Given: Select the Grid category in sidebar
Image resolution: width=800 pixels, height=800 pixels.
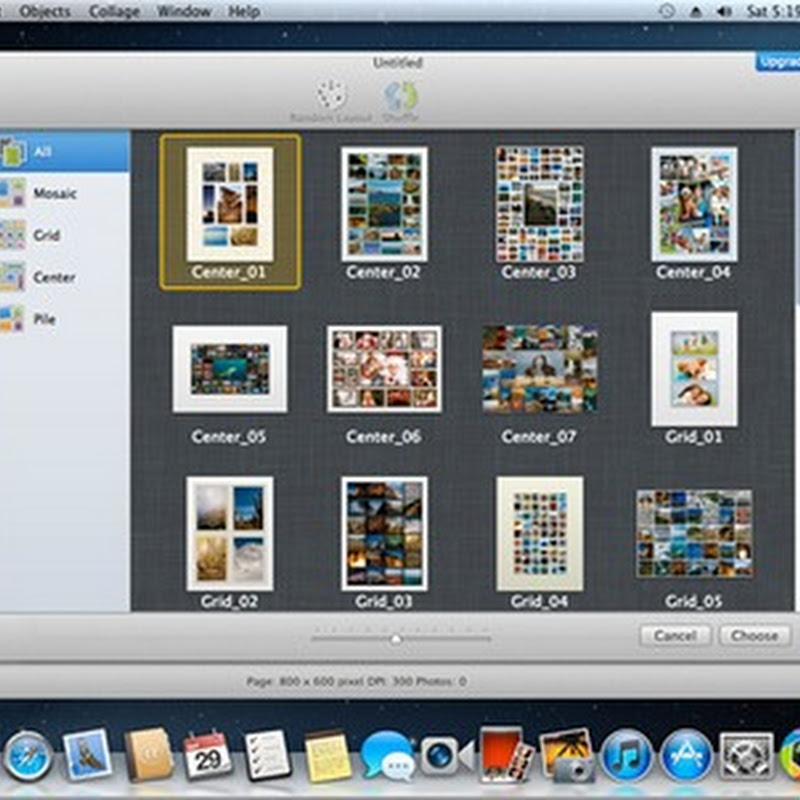Looking at the screenshot, I should point(47,235).
